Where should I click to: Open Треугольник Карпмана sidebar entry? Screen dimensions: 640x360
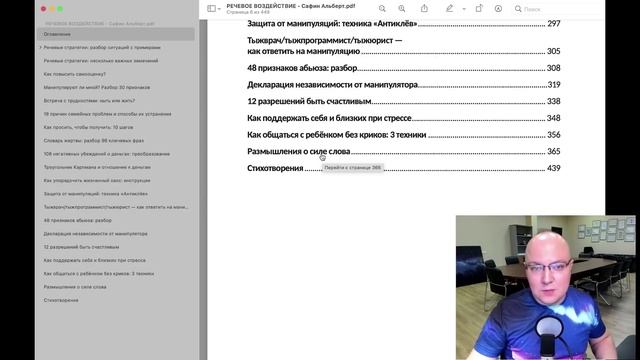pyautogui.click(x=97, y=167)
